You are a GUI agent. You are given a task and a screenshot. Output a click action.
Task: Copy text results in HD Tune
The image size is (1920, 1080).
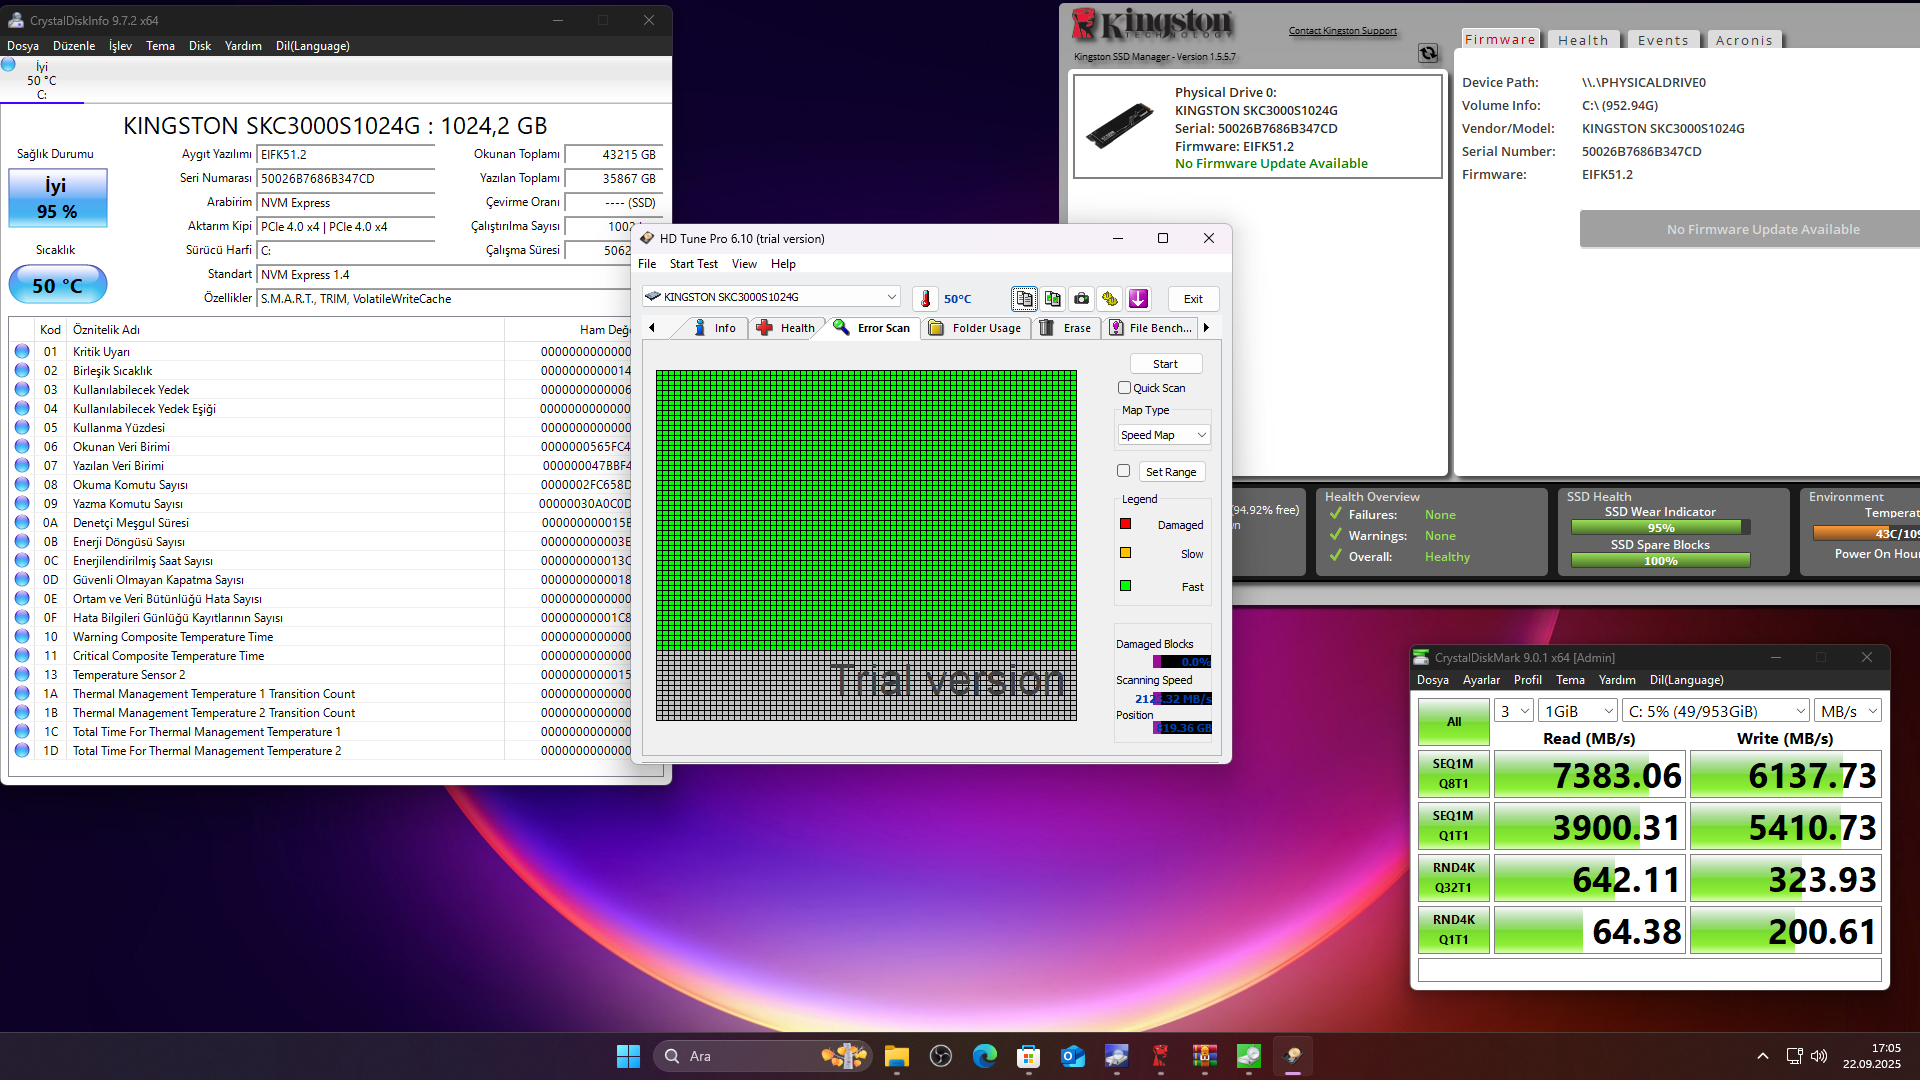[1024, 298]
